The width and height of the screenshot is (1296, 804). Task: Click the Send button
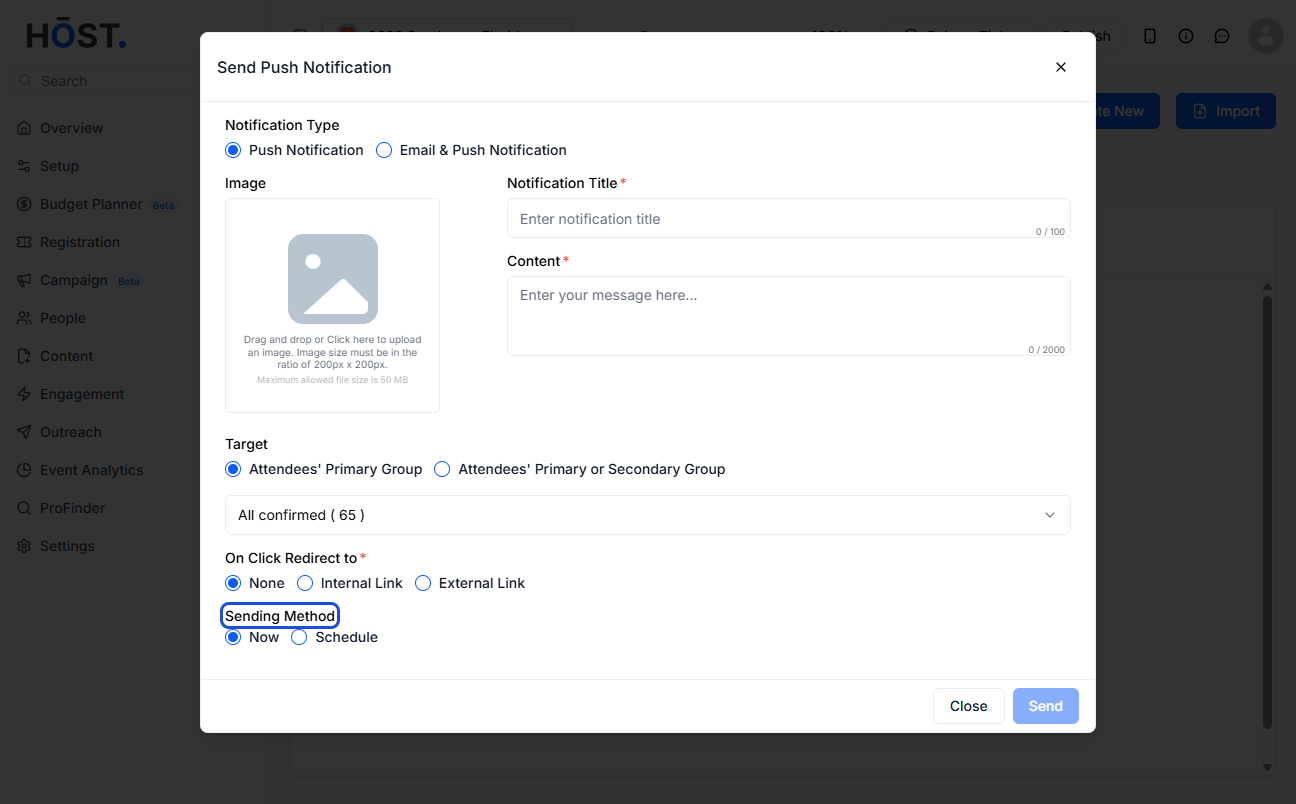(1045, 706)
